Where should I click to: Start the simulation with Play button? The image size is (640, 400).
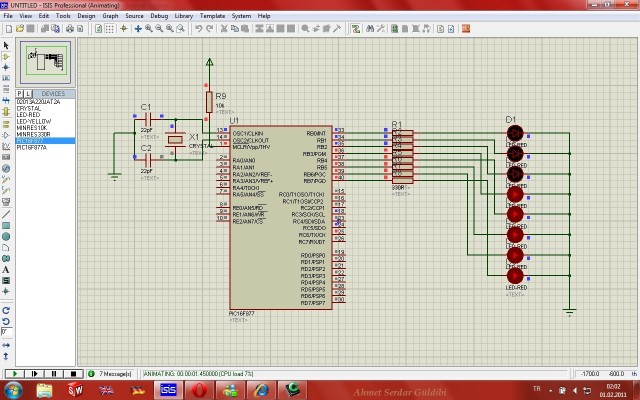[14, 373]
